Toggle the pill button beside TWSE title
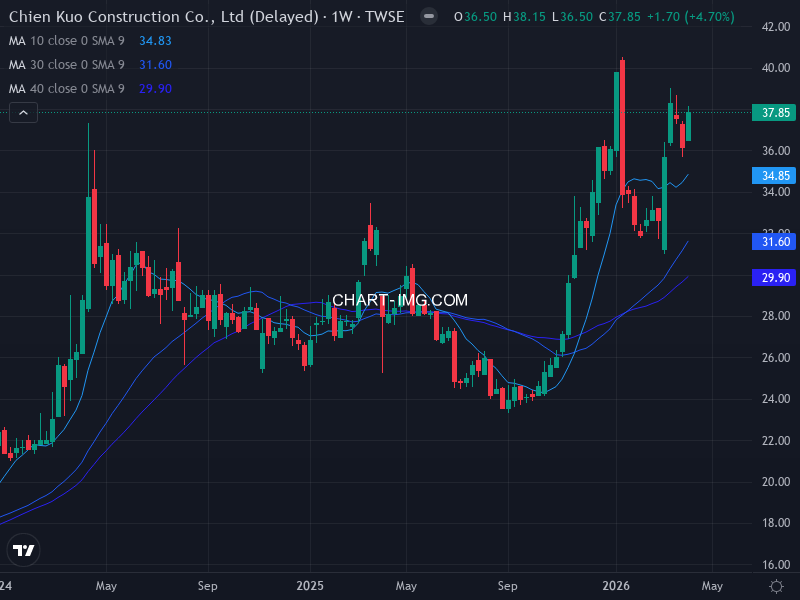This screenshot has width=800, height=600. pyautogui.click(x=429, y=17)
